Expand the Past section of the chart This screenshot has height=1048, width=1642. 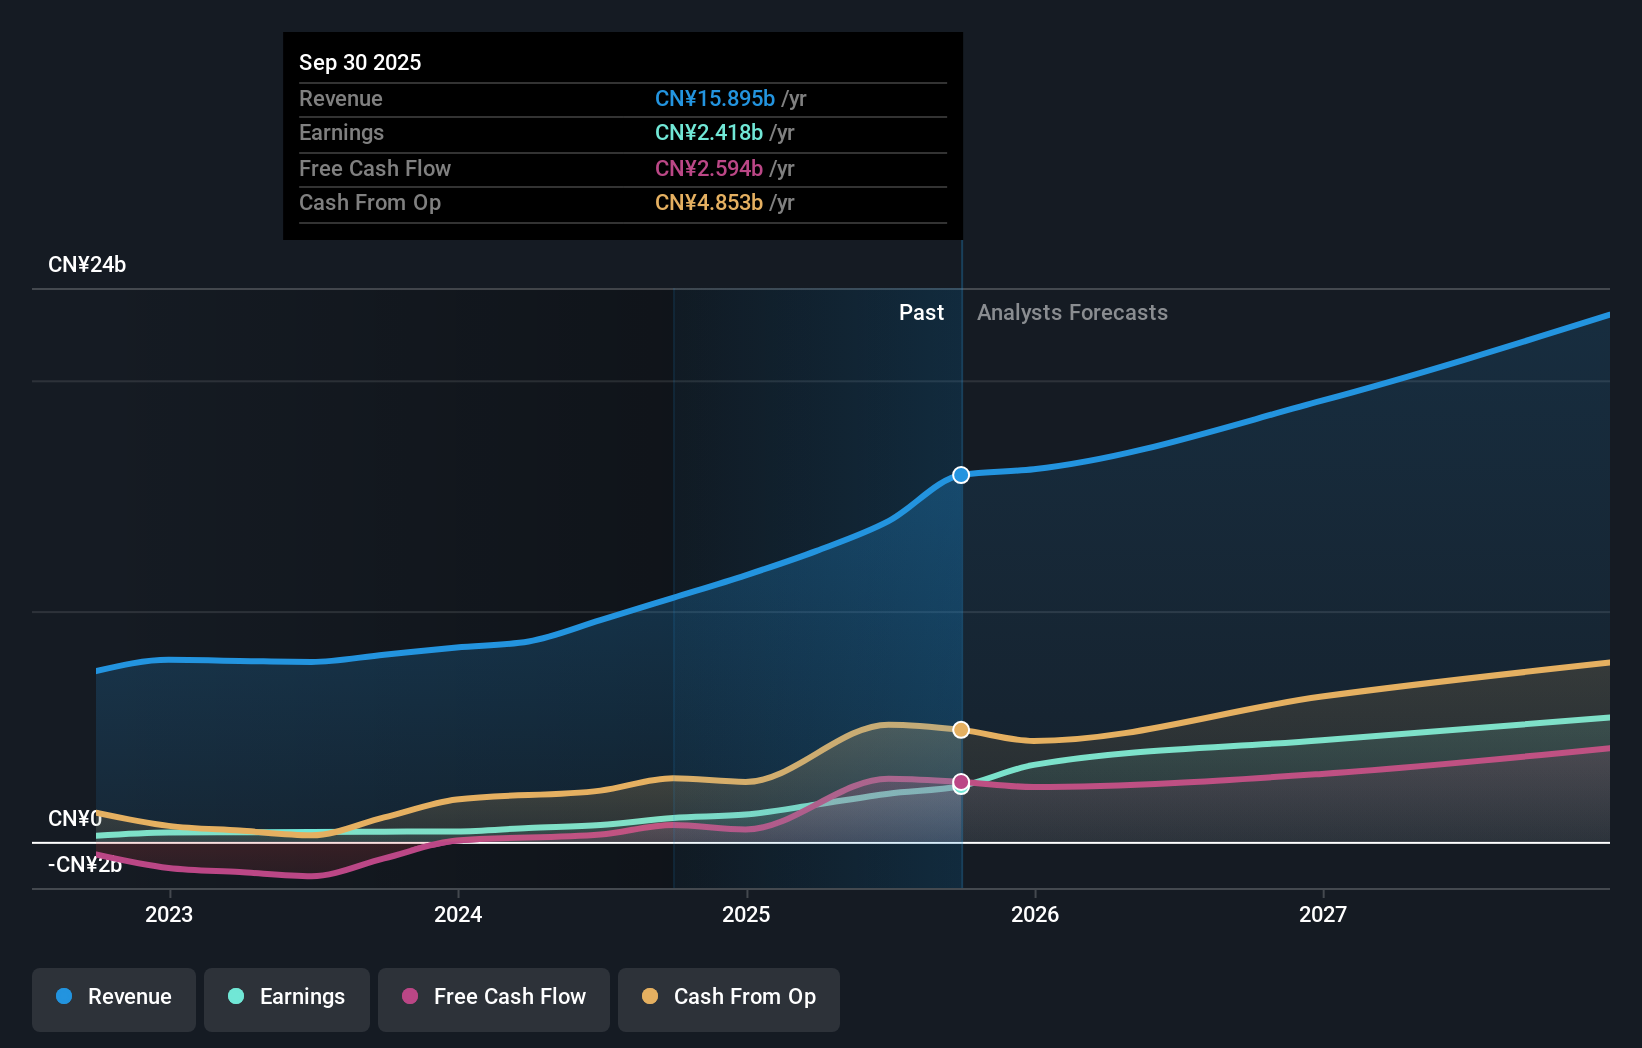pyautogui.click(x=920, y=312)
